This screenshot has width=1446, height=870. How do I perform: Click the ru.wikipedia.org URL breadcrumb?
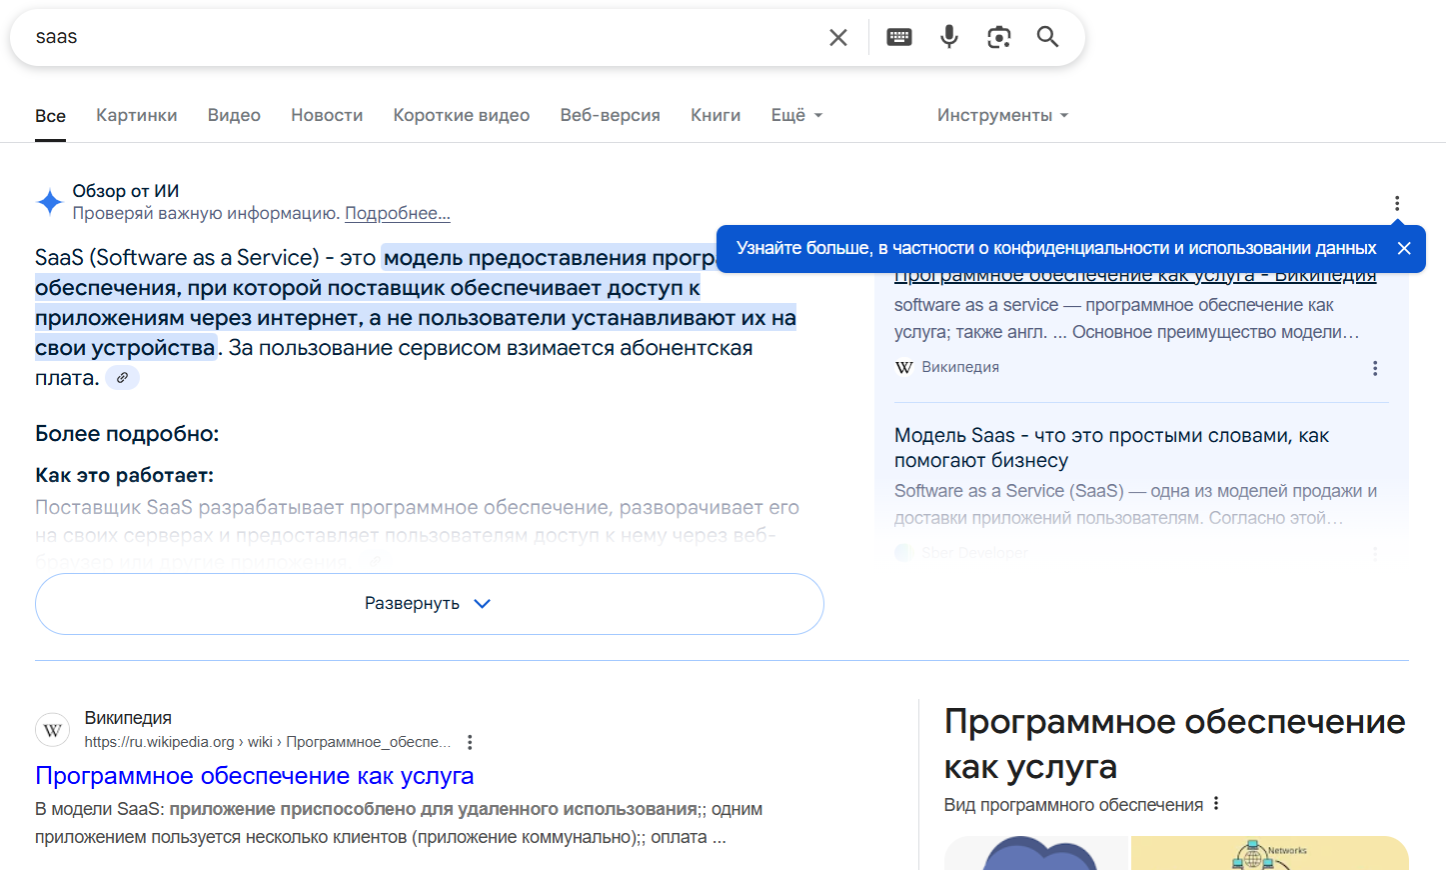[x=267, y=742]
